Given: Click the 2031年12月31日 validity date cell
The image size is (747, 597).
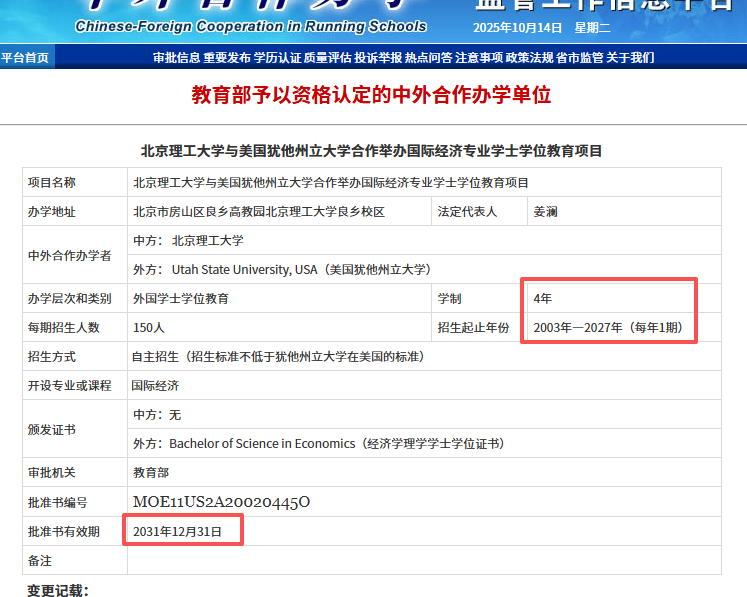Looking at the screenshot, I should (177, 531).
